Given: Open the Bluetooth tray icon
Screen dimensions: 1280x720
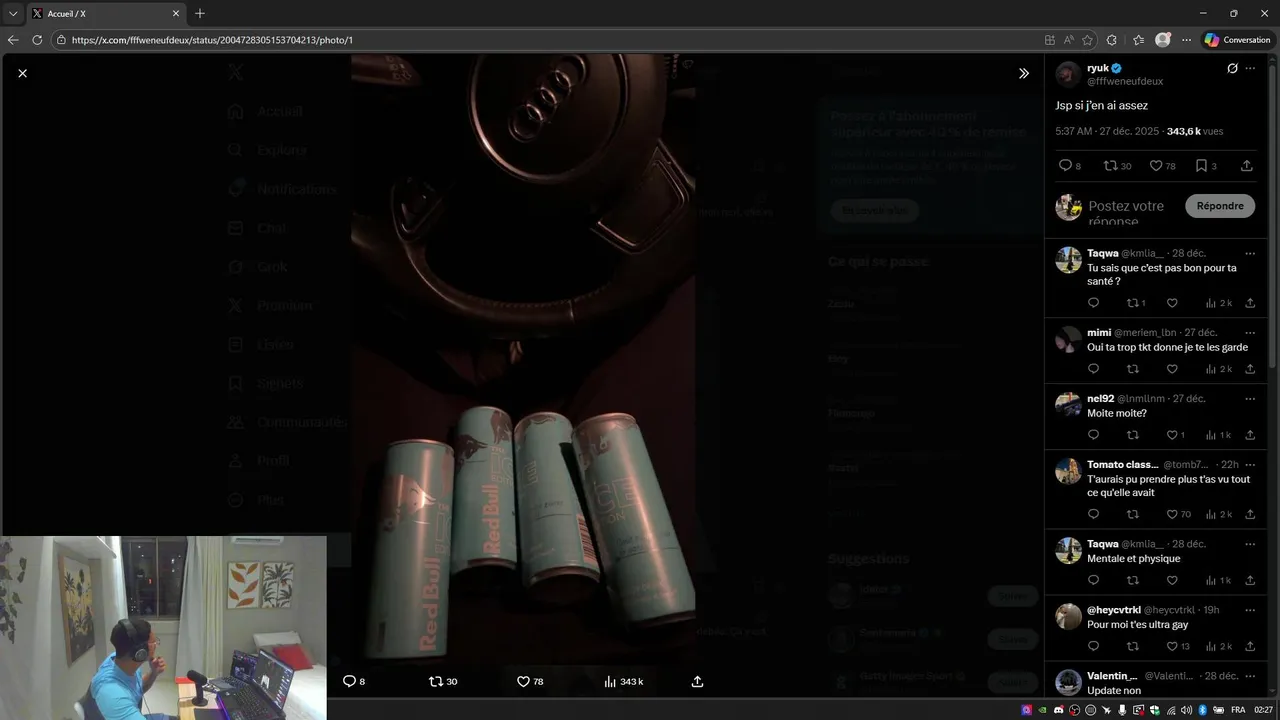Looking at the screenshot, I should [x=1203, y=710].
